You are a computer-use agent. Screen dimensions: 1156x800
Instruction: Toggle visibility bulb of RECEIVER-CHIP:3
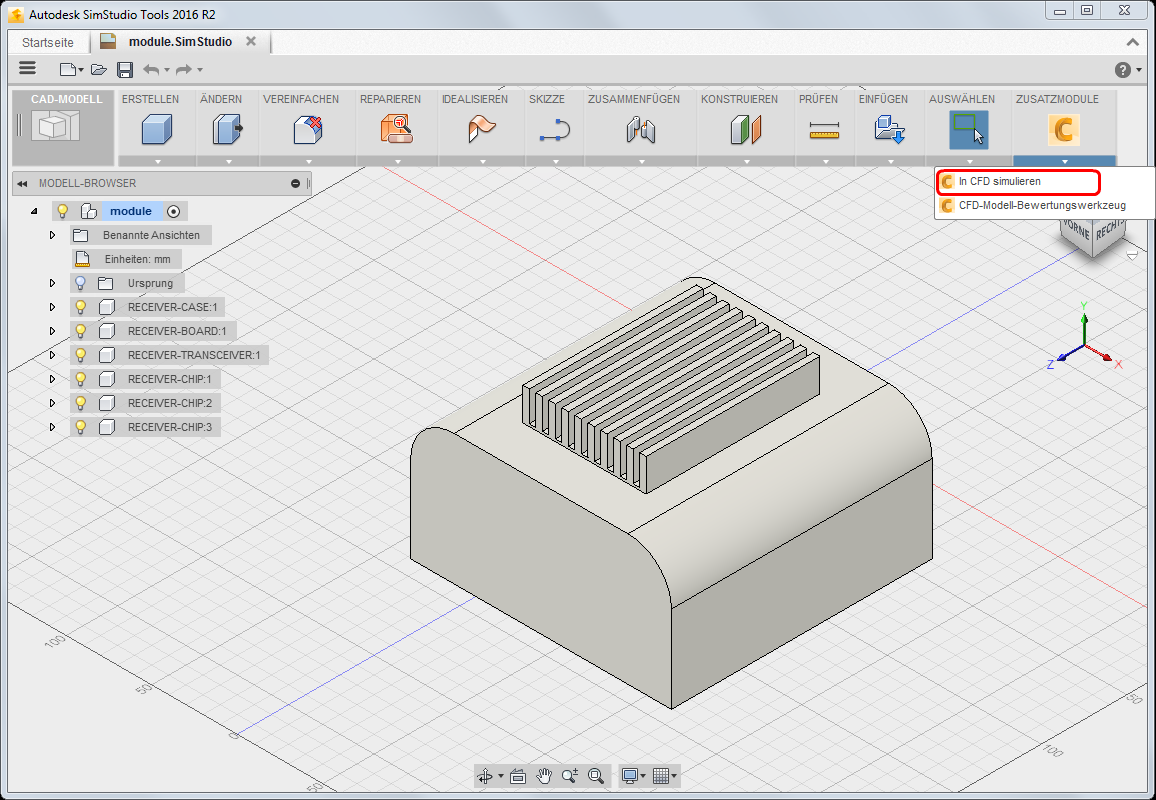point(80,427)
